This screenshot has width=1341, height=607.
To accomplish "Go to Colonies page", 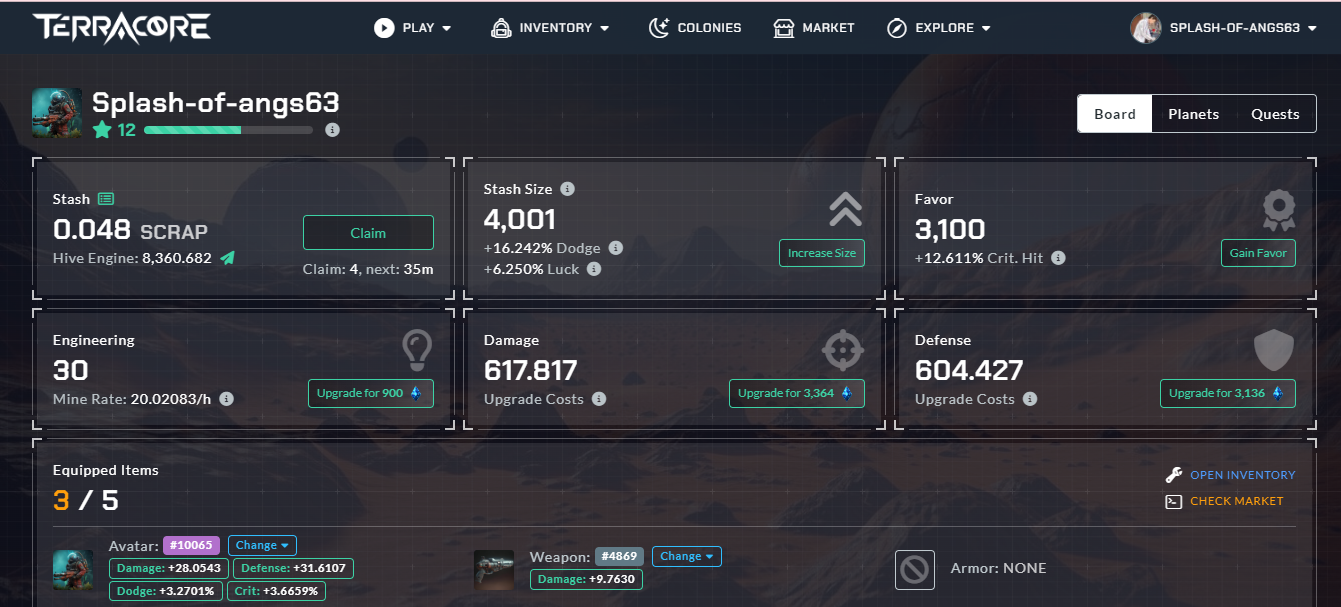I will tap(695, 28).
